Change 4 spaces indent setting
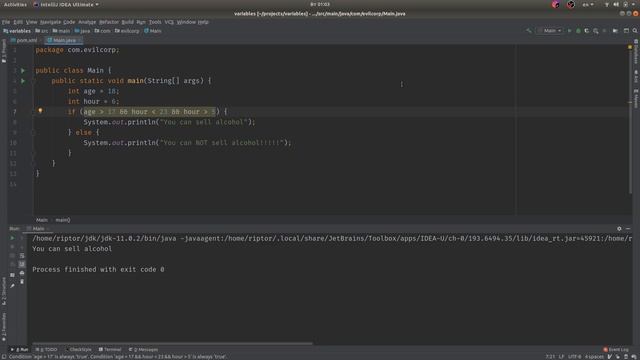Screen dimensions: 640x360 (594, 357)
